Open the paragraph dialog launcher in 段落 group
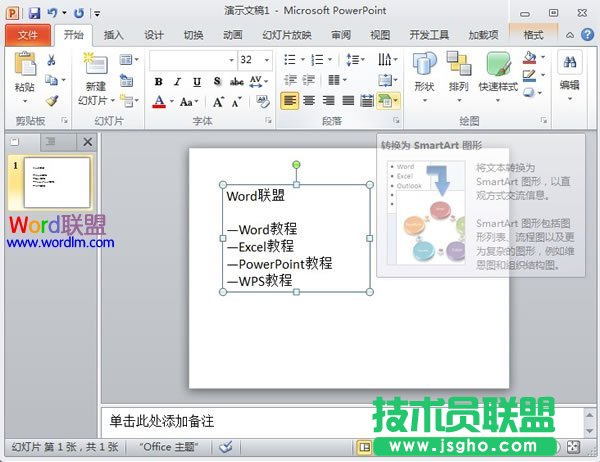Image resolution: width=600 pixels, height=462 pixels. coord(396,121)
